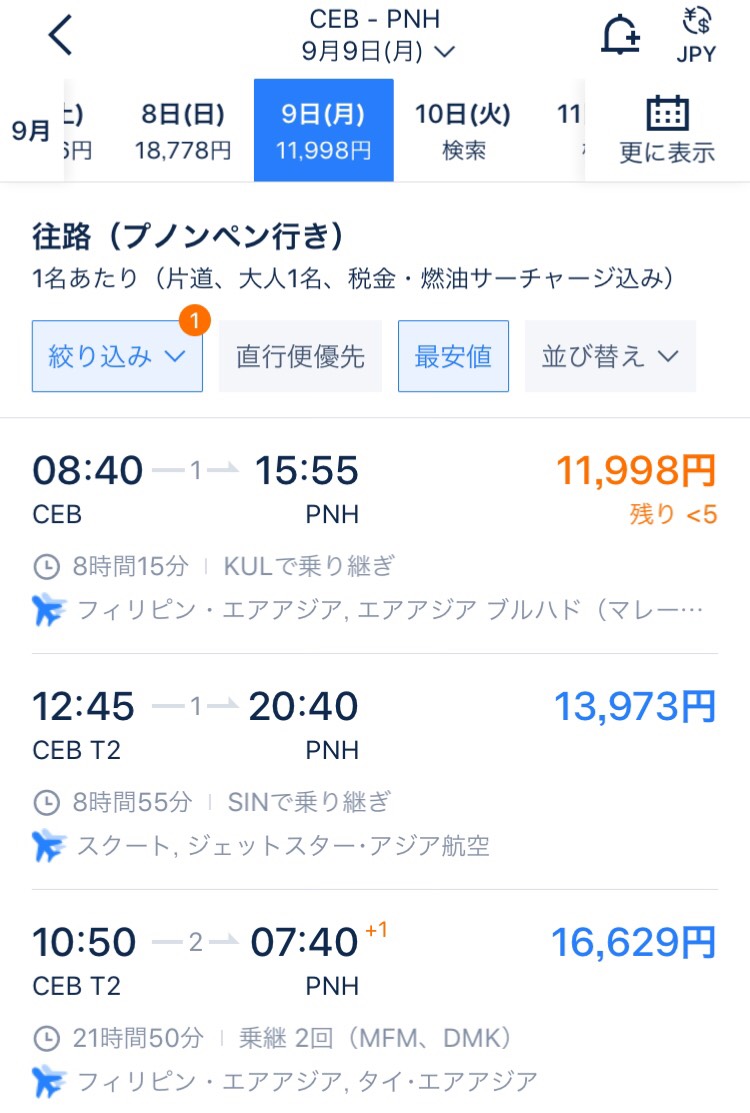The image size is (750, 1113).
Task: Tap the price alert bell icon
Action: (620, 36)
